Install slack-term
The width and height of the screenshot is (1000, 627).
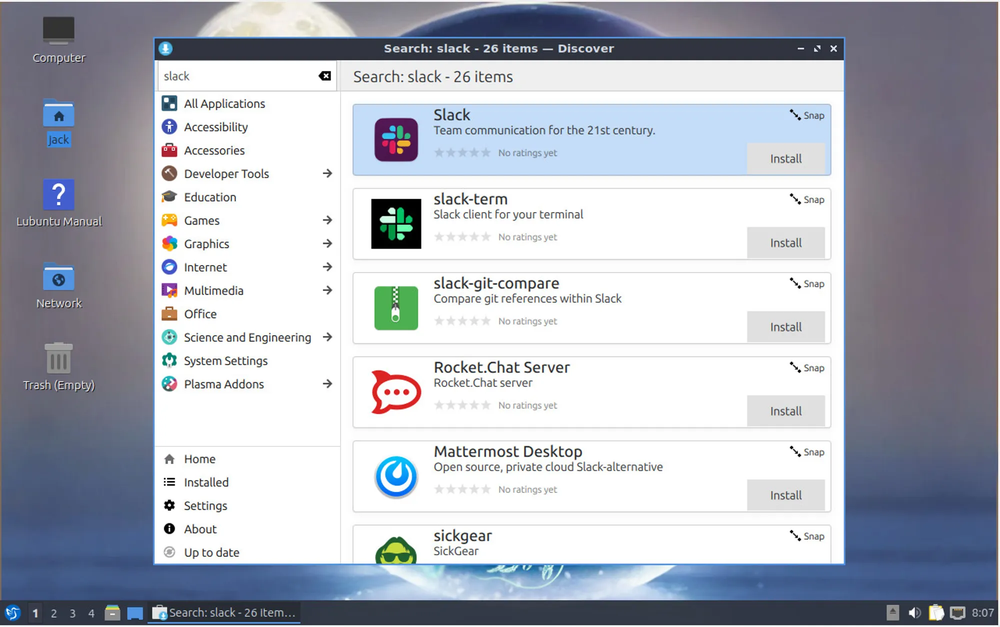pos(786,243)
